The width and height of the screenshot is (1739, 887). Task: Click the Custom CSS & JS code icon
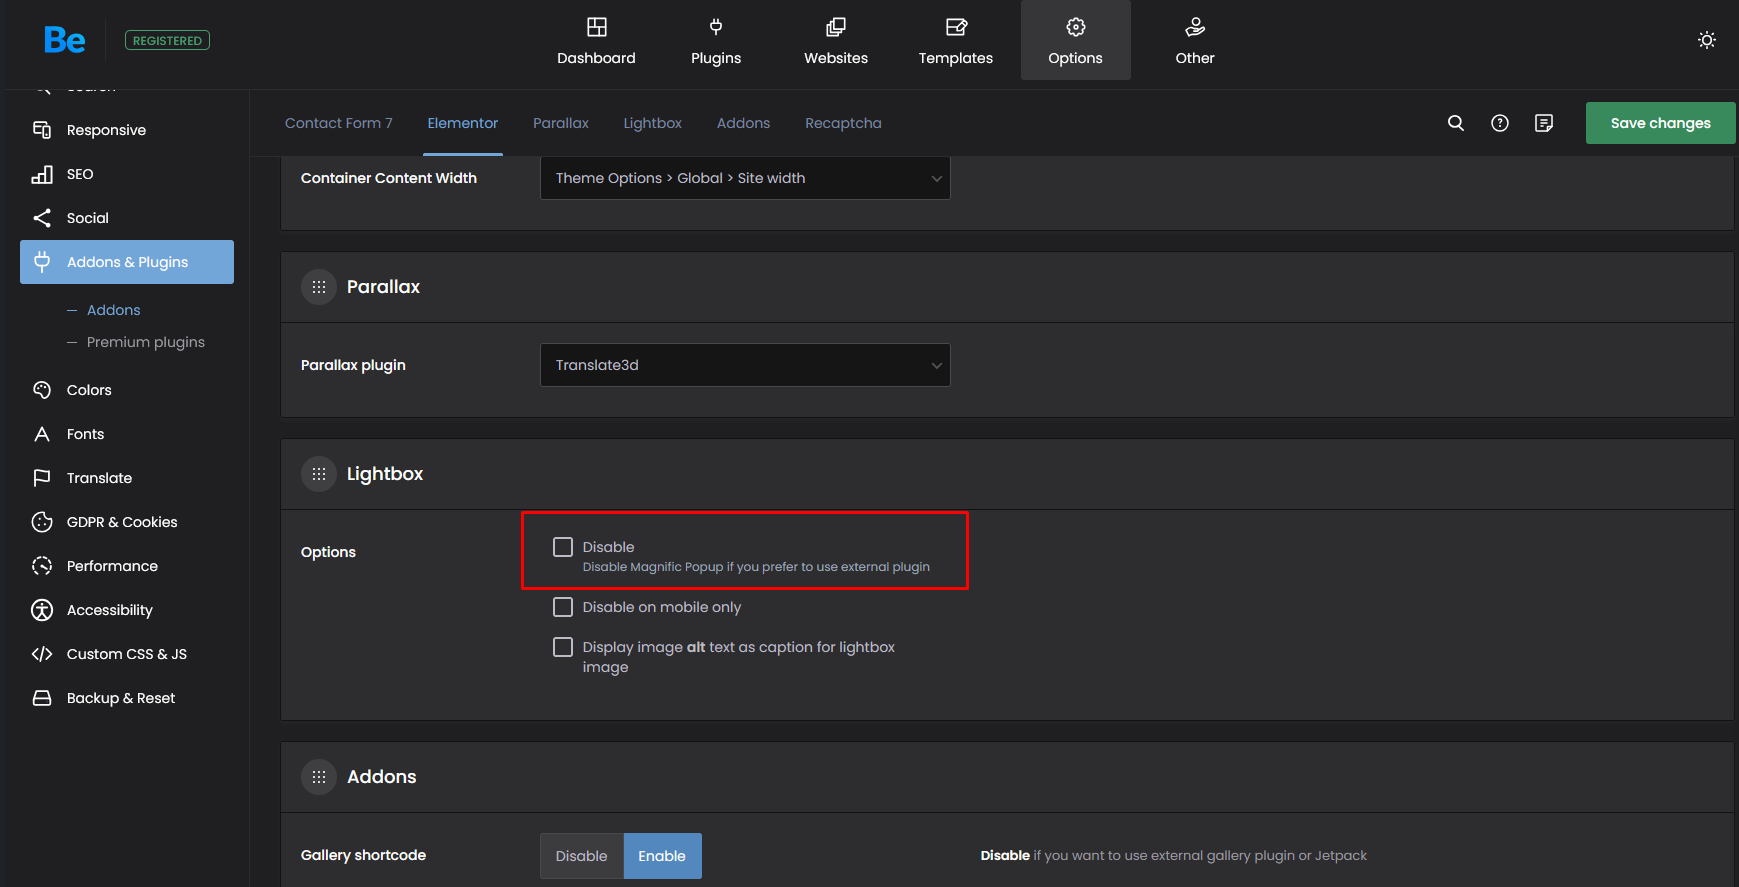pyautogui.click(x=42, y=654)
